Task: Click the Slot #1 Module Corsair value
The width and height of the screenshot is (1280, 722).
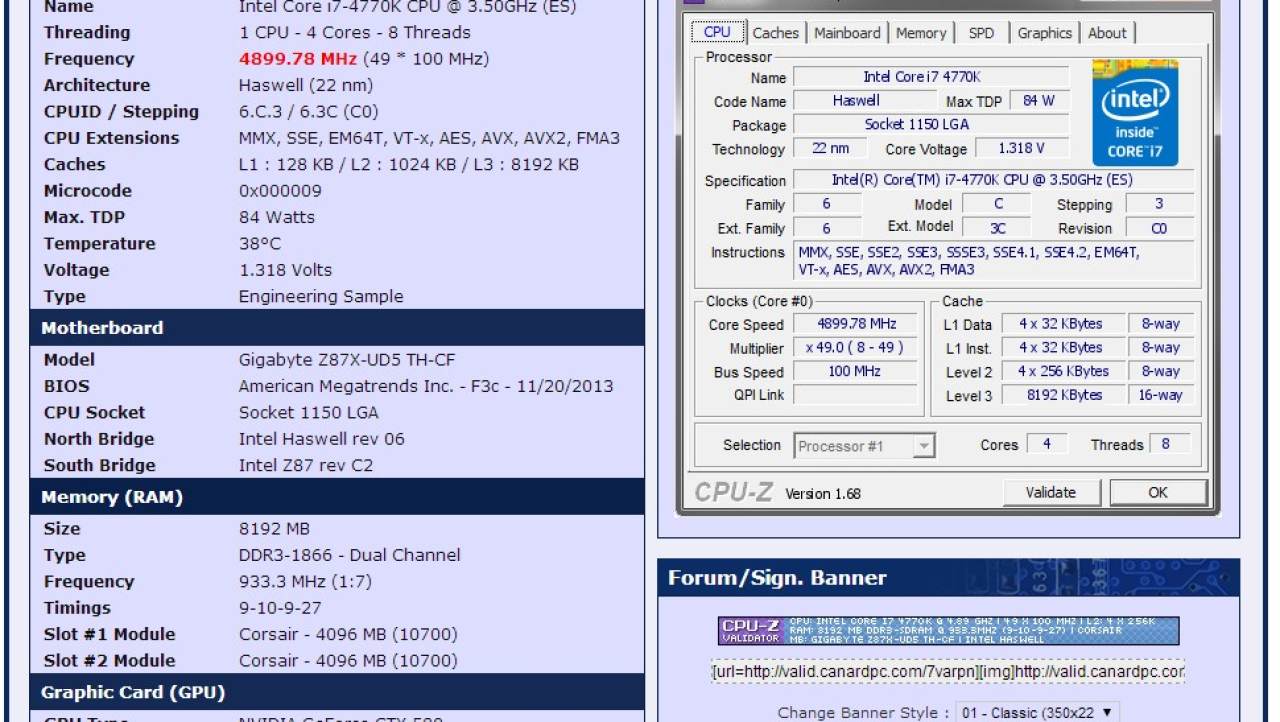Action: click(348, 634)
